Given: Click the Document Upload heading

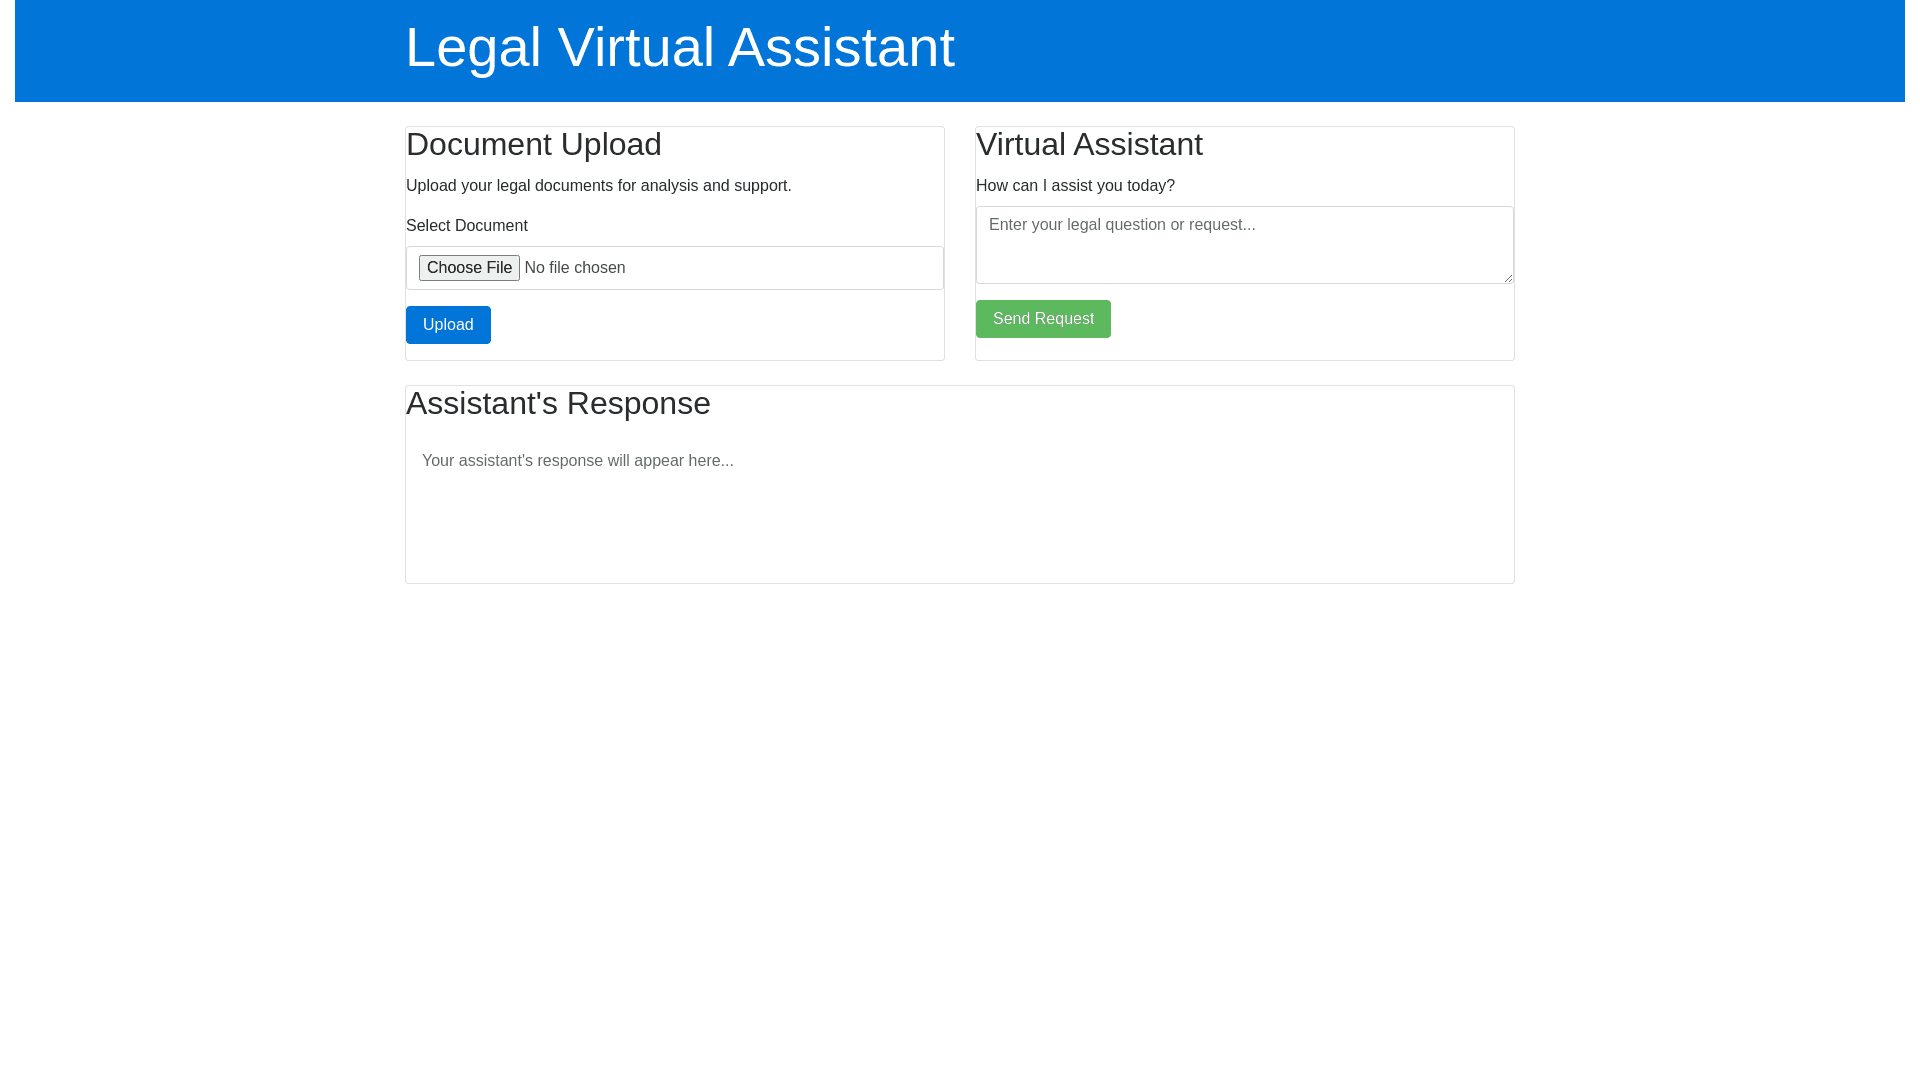Looking at the screenshot, I should [534, 144].
